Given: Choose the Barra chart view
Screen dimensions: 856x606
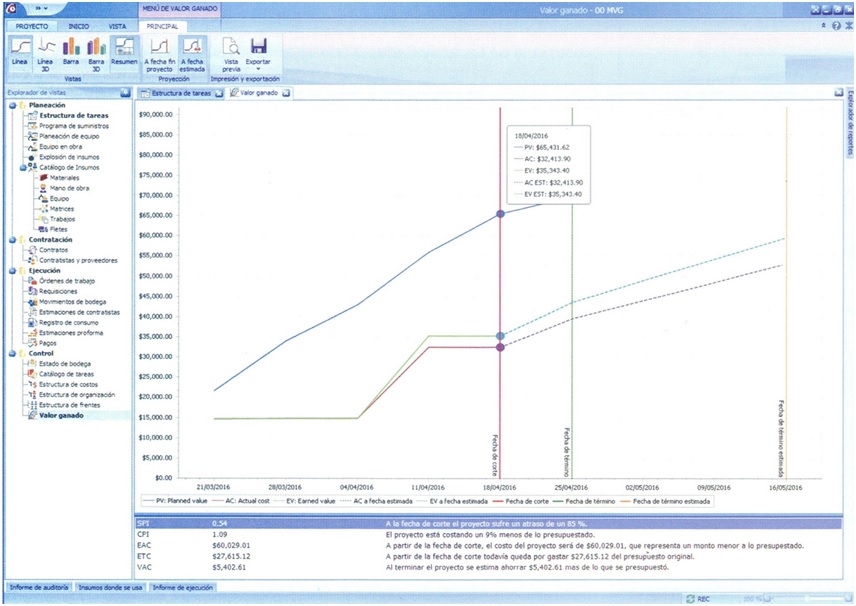Looking at the screenshot, I should (71, 51).
